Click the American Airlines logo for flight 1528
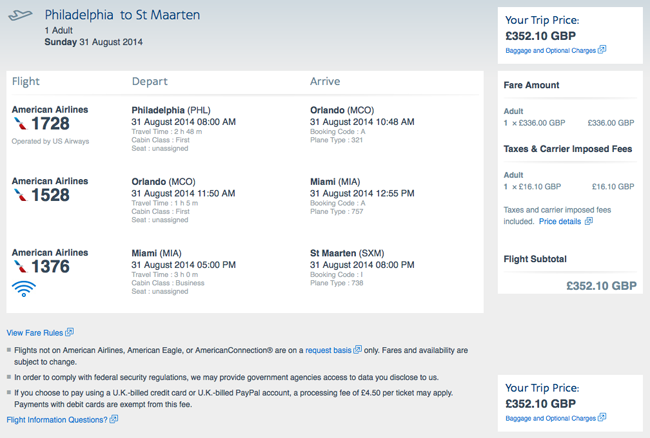 [x=20, y=195]
